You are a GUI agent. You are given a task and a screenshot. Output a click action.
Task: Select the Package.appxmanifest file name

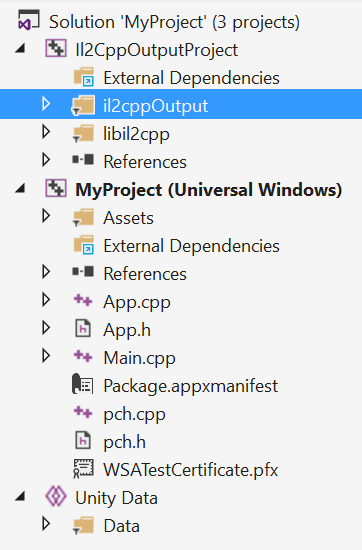tap(190, 387)
